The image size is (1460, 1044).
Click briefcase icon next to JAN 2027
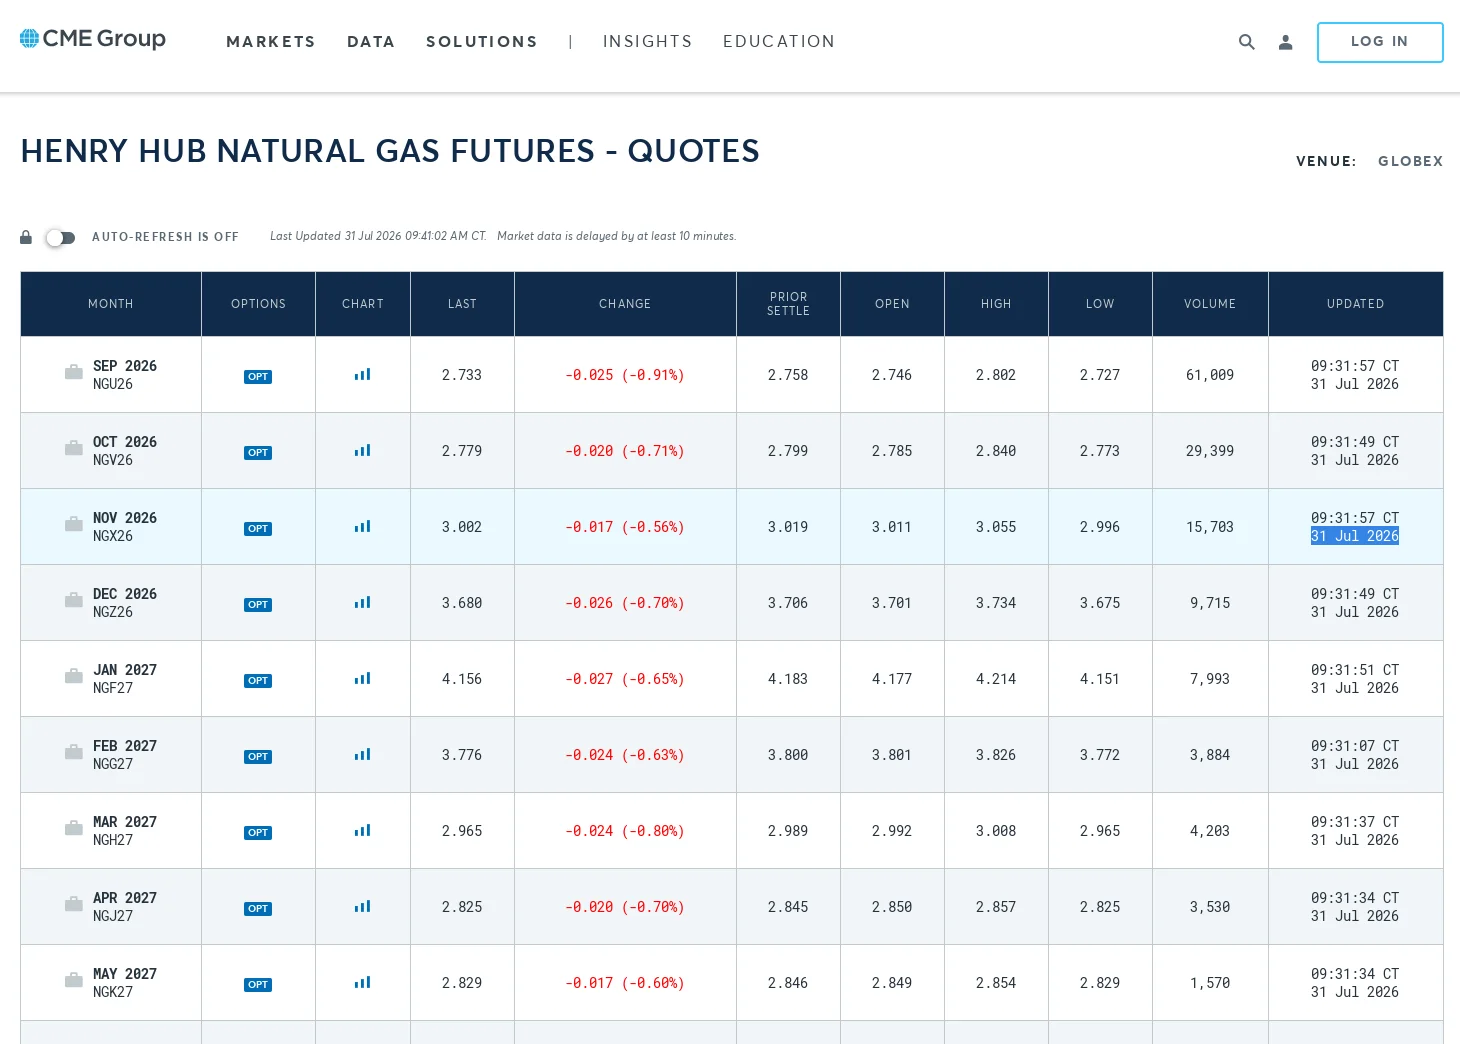tap(74, 677)
